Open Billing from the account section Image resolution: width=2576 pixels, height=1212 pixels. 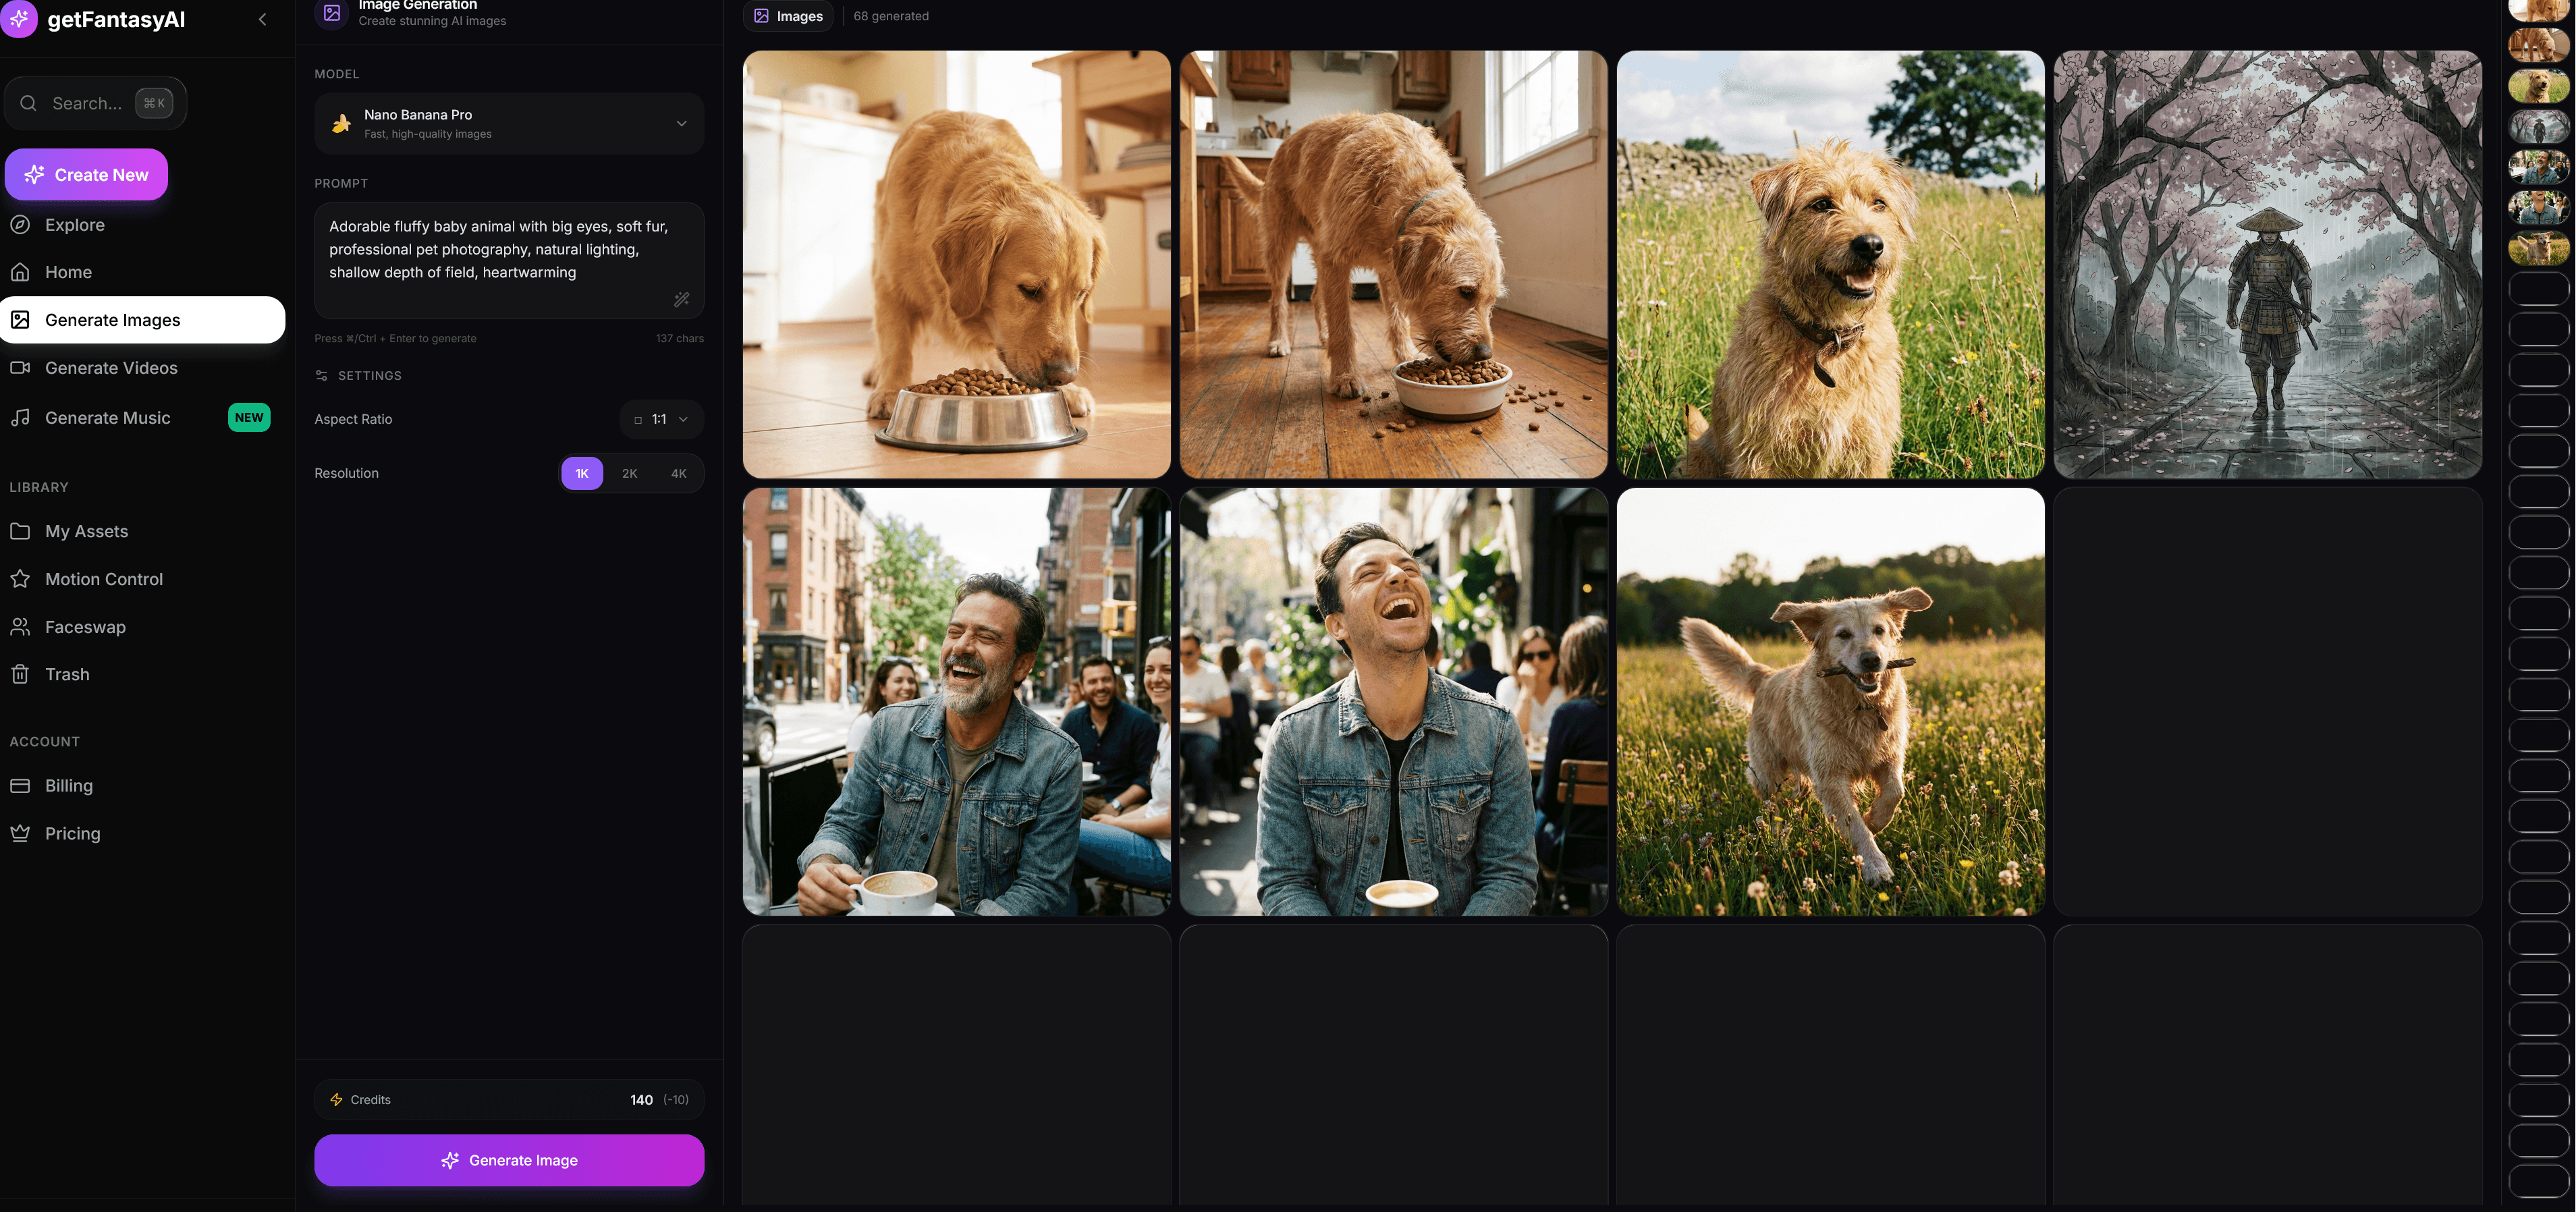pos(69,786)
